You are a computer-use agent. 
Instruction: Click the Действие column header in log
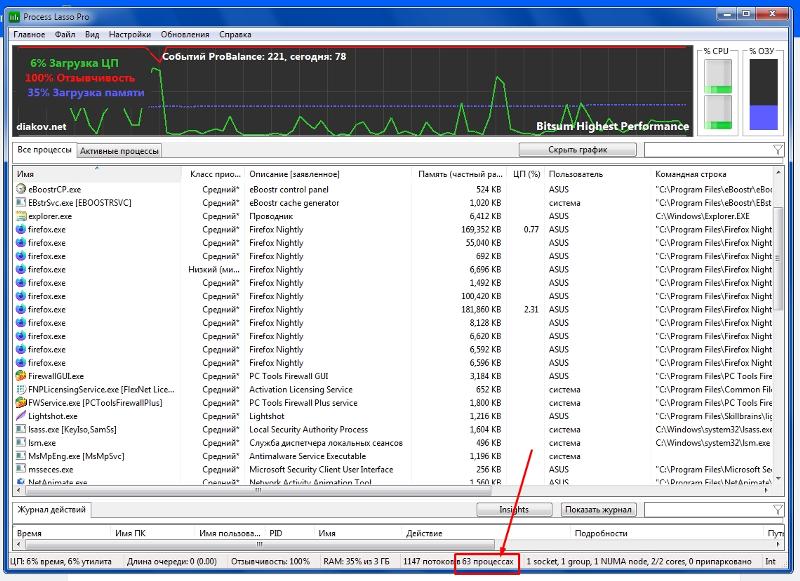click(x=486, y=533)
